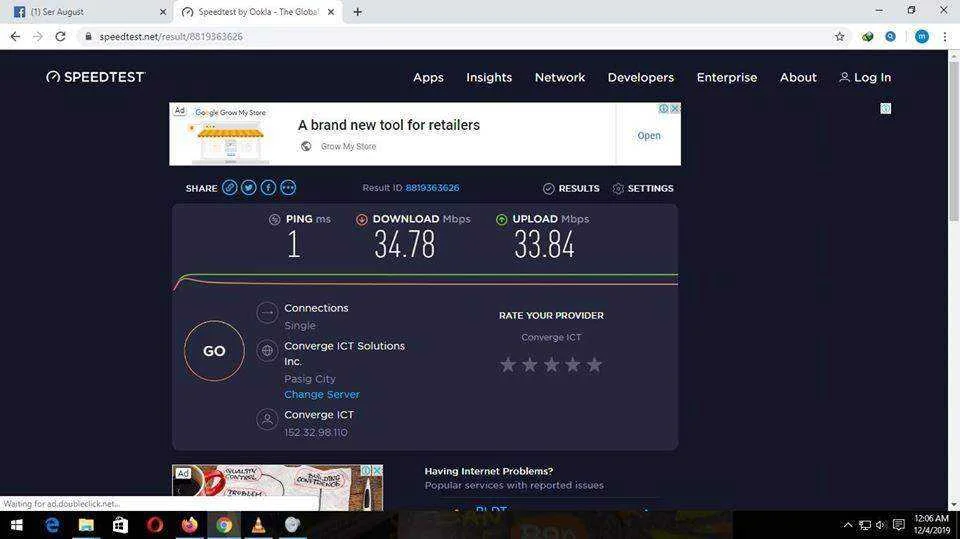Rate provider five stars
The image size is (960, 539).
coord(594,365)
